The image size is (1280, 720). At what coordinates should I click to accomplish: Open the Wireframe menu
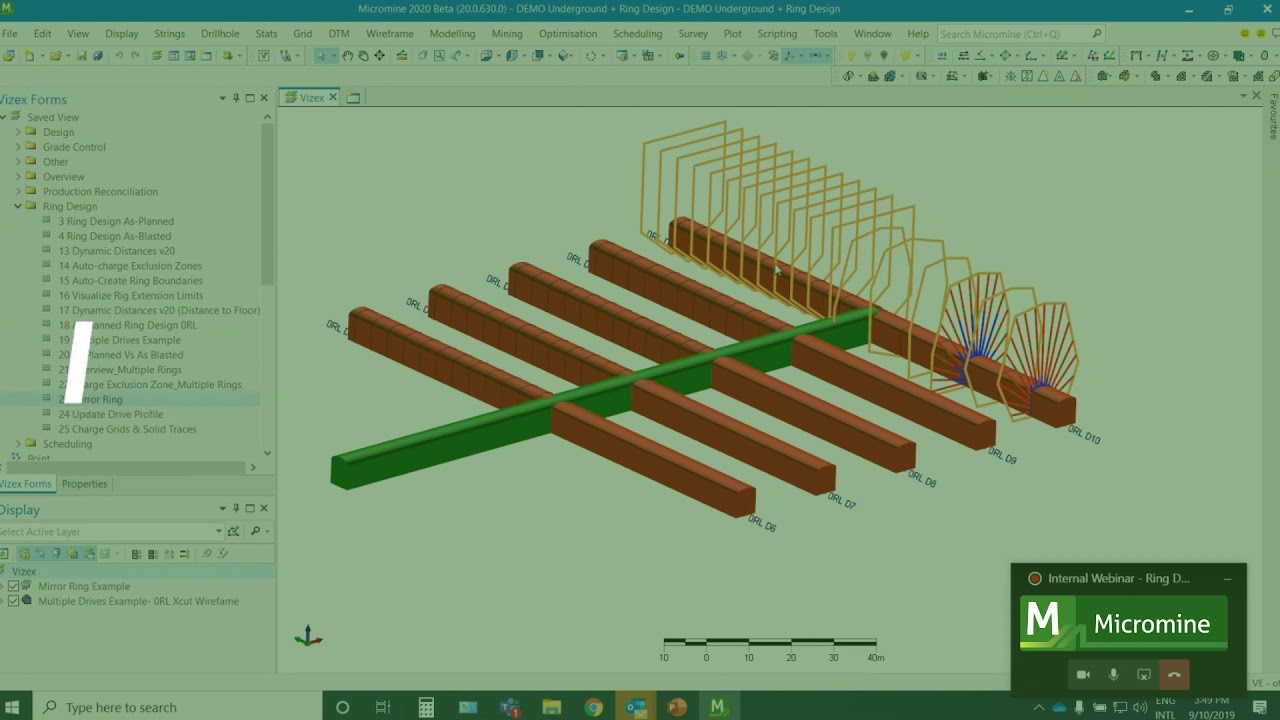click(x=389, y=34)
